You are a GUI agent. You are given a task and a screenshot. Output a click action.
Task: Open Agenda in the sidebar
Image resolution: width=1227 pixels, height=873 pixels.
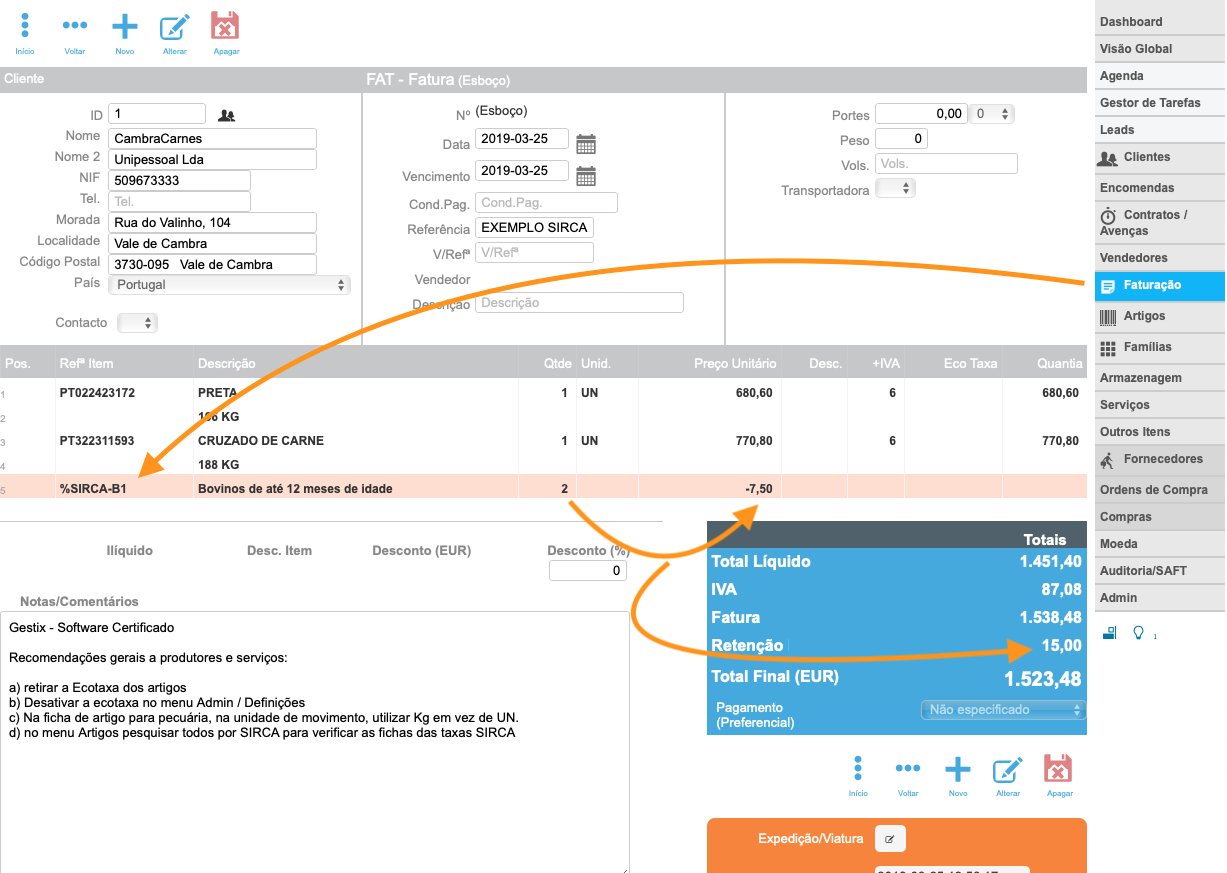pyautogui.click(x=1159, y=76)
